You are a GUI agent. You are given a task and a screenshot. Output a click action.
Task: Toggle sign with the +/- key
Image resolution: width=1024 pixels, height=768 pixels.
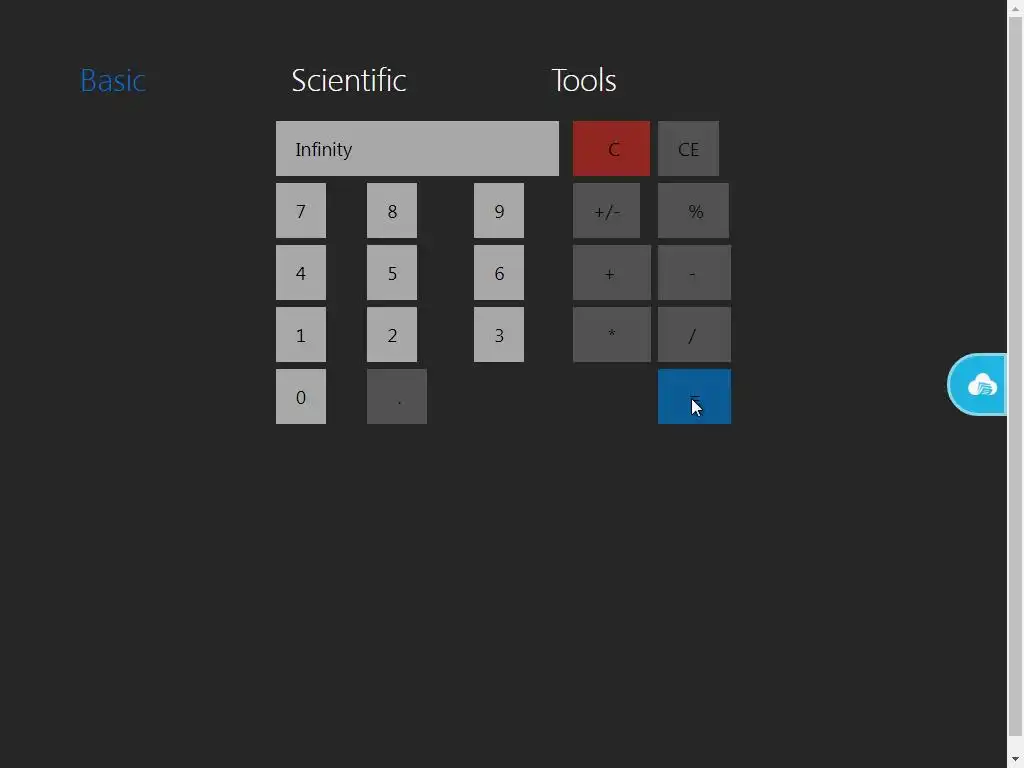point(606,210)
